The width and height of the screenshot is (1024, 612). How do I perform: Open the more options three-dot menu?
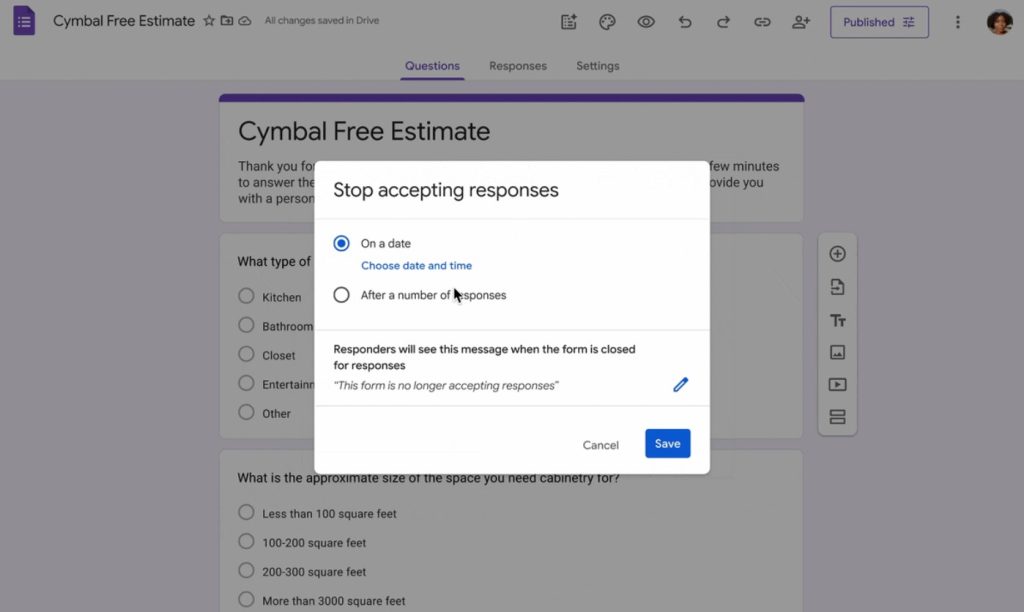click(958, 22)
